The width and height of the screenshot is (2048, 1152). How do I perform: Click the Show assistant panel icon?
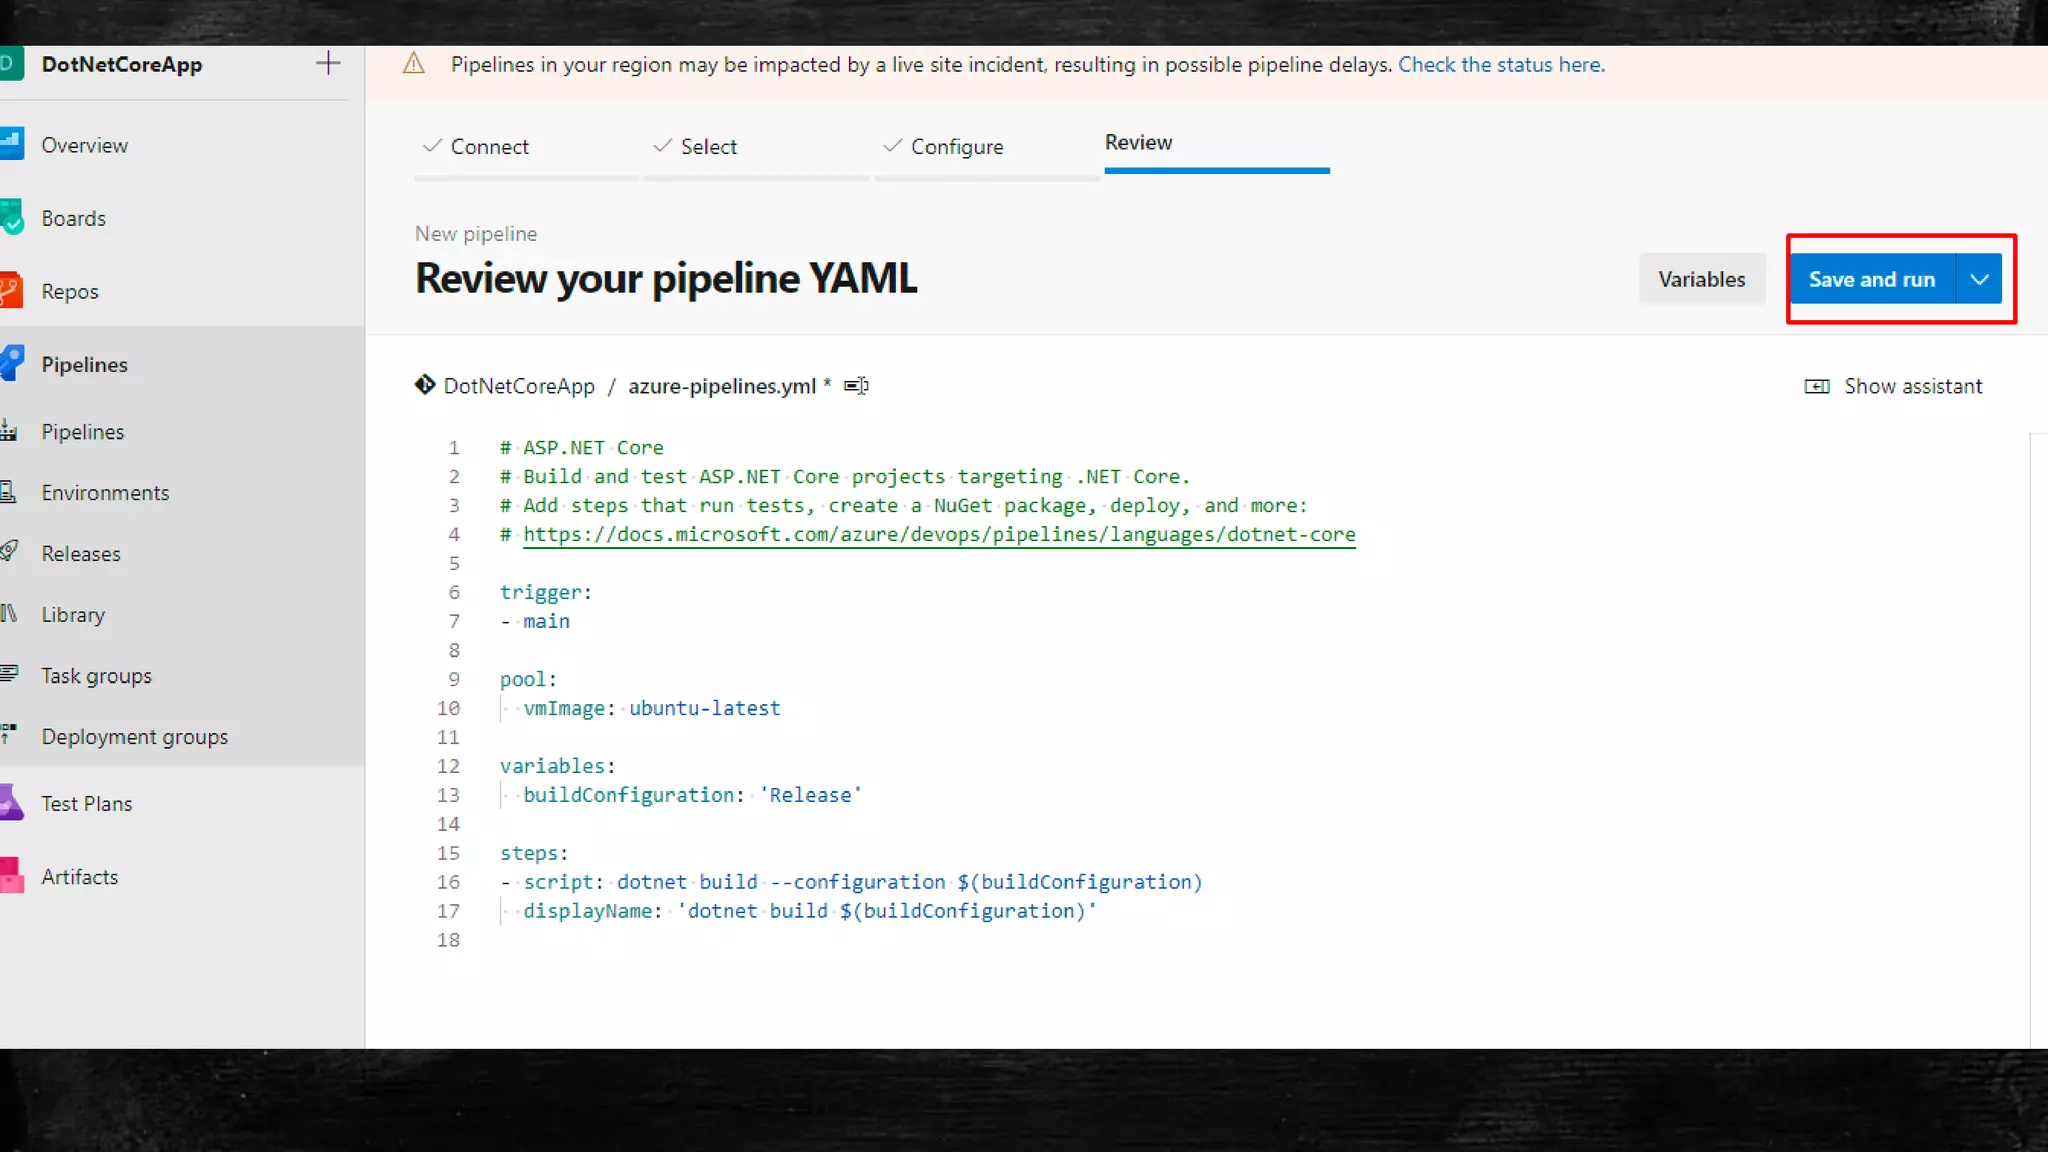tap(1817, 386)
